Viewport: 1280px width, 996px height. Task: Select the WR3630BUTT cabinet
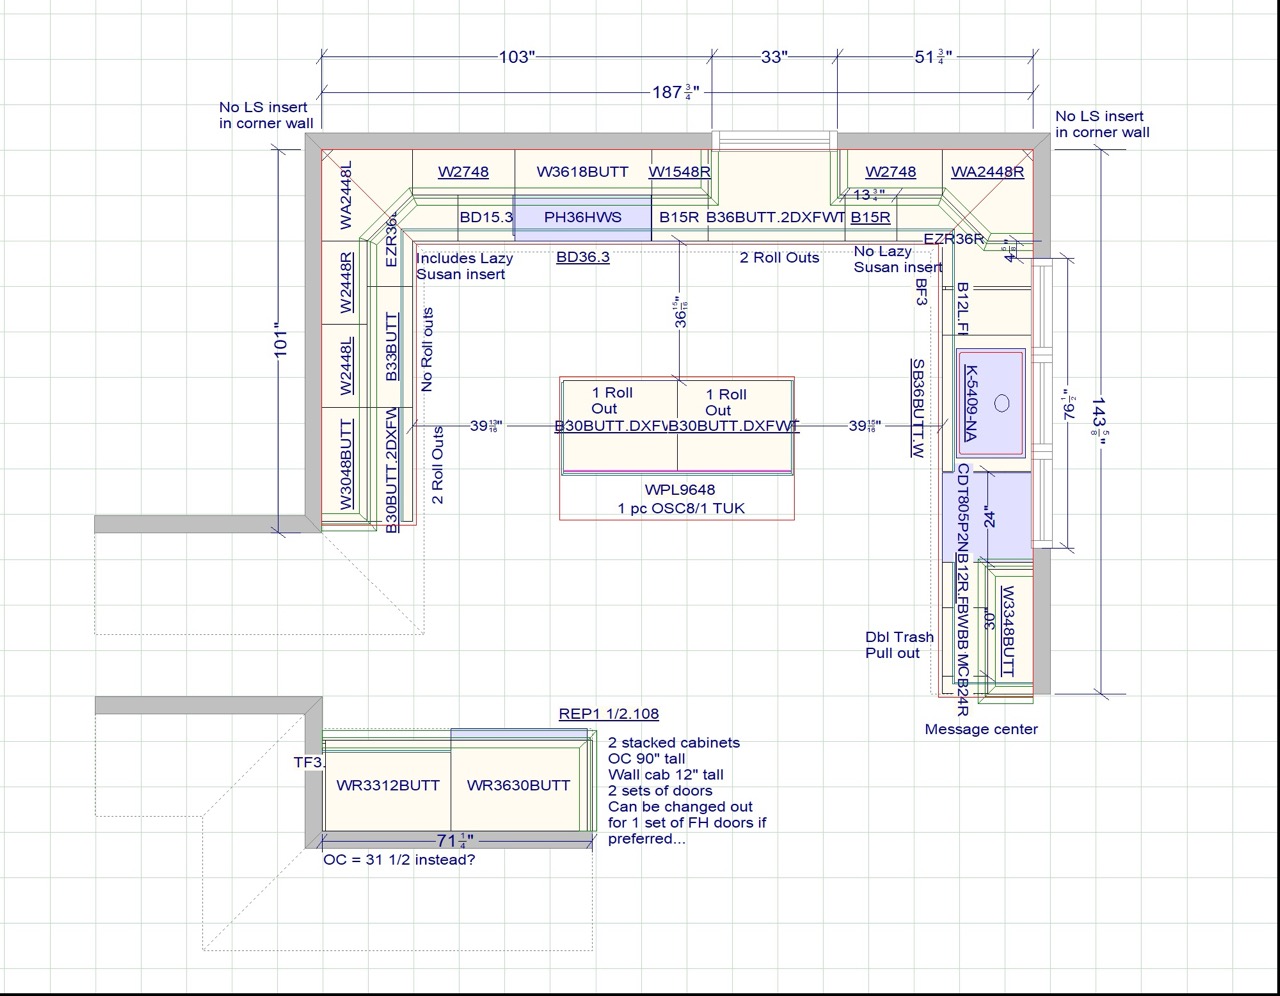coord(518,785)
